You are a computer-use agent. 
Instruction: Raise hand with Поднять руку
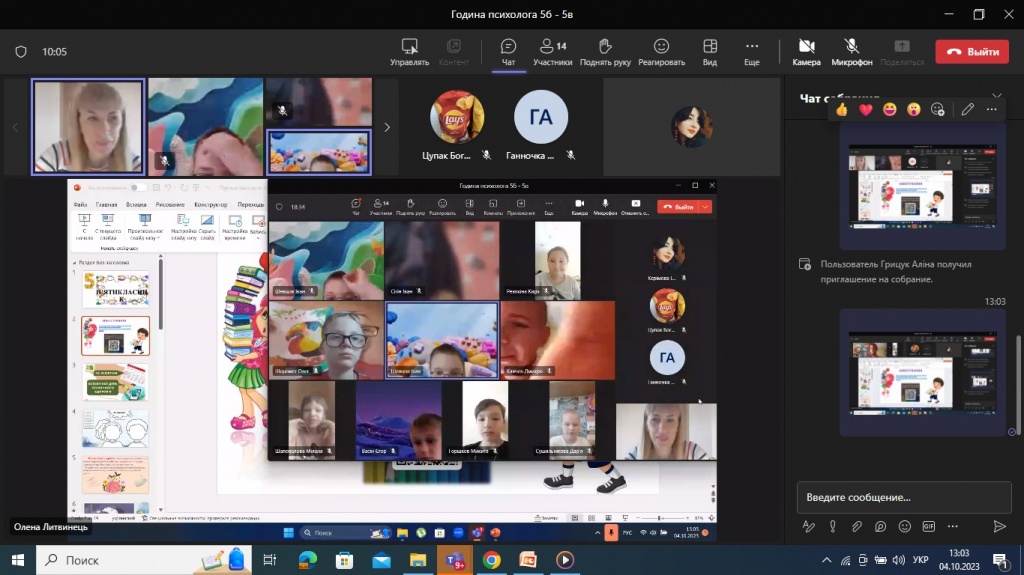(x=604, y=52)
